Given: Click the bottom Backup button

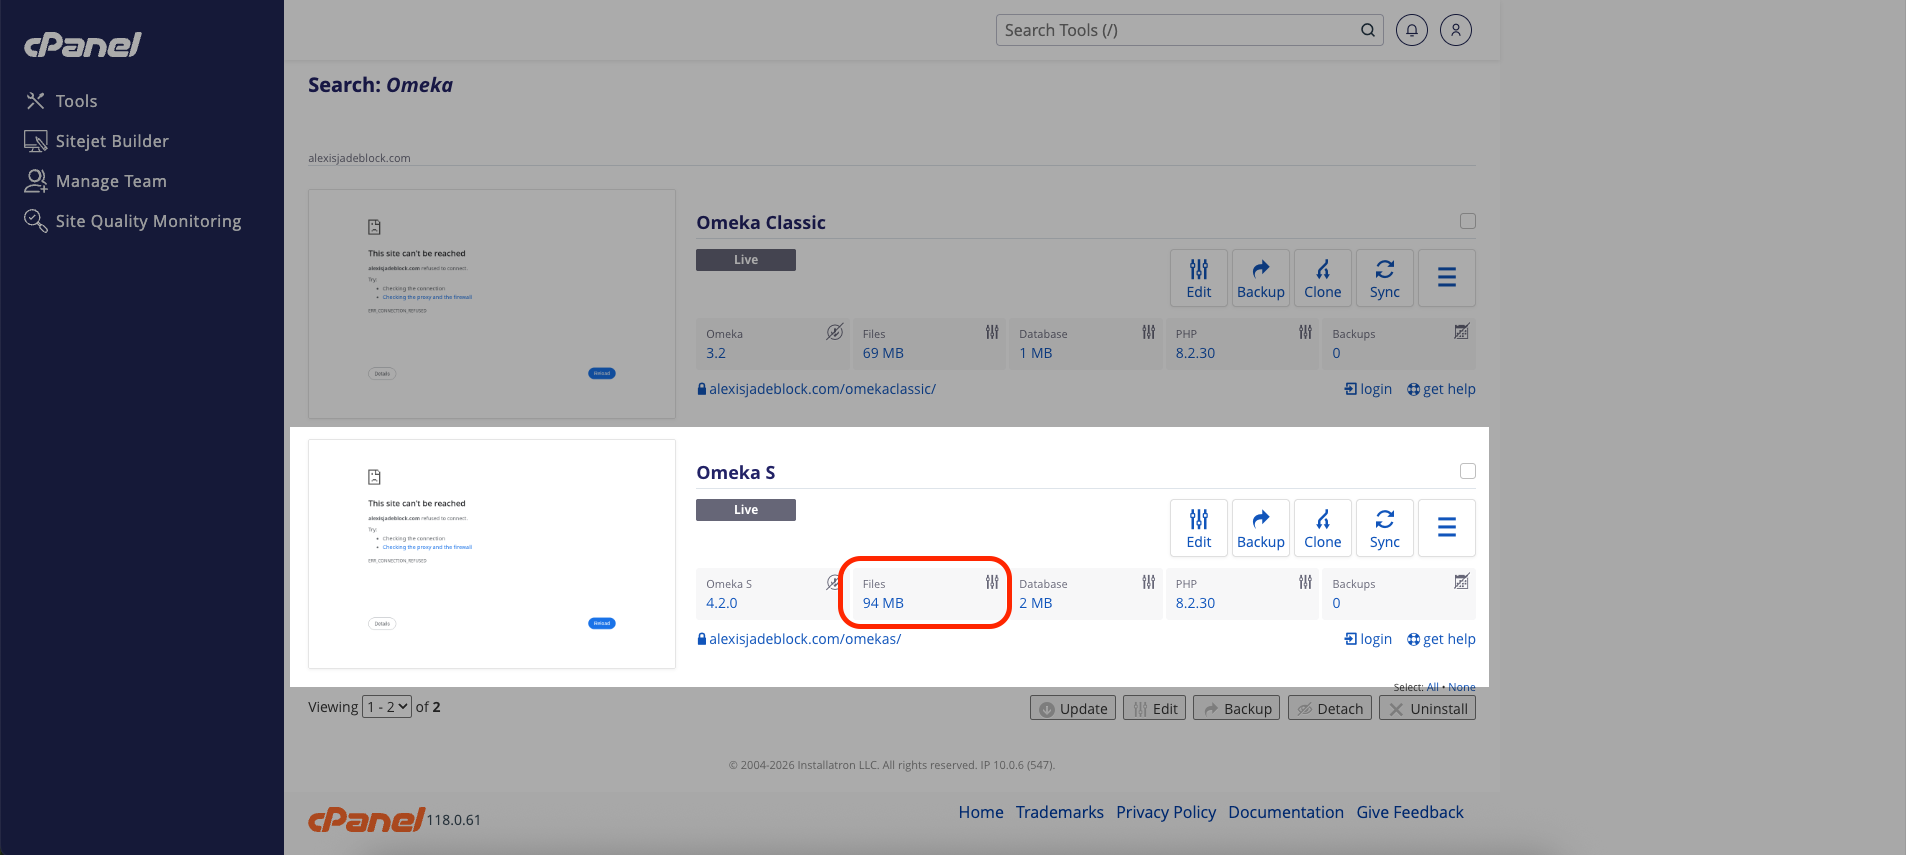Looking at the screenshot, I should click(1237, 708).
